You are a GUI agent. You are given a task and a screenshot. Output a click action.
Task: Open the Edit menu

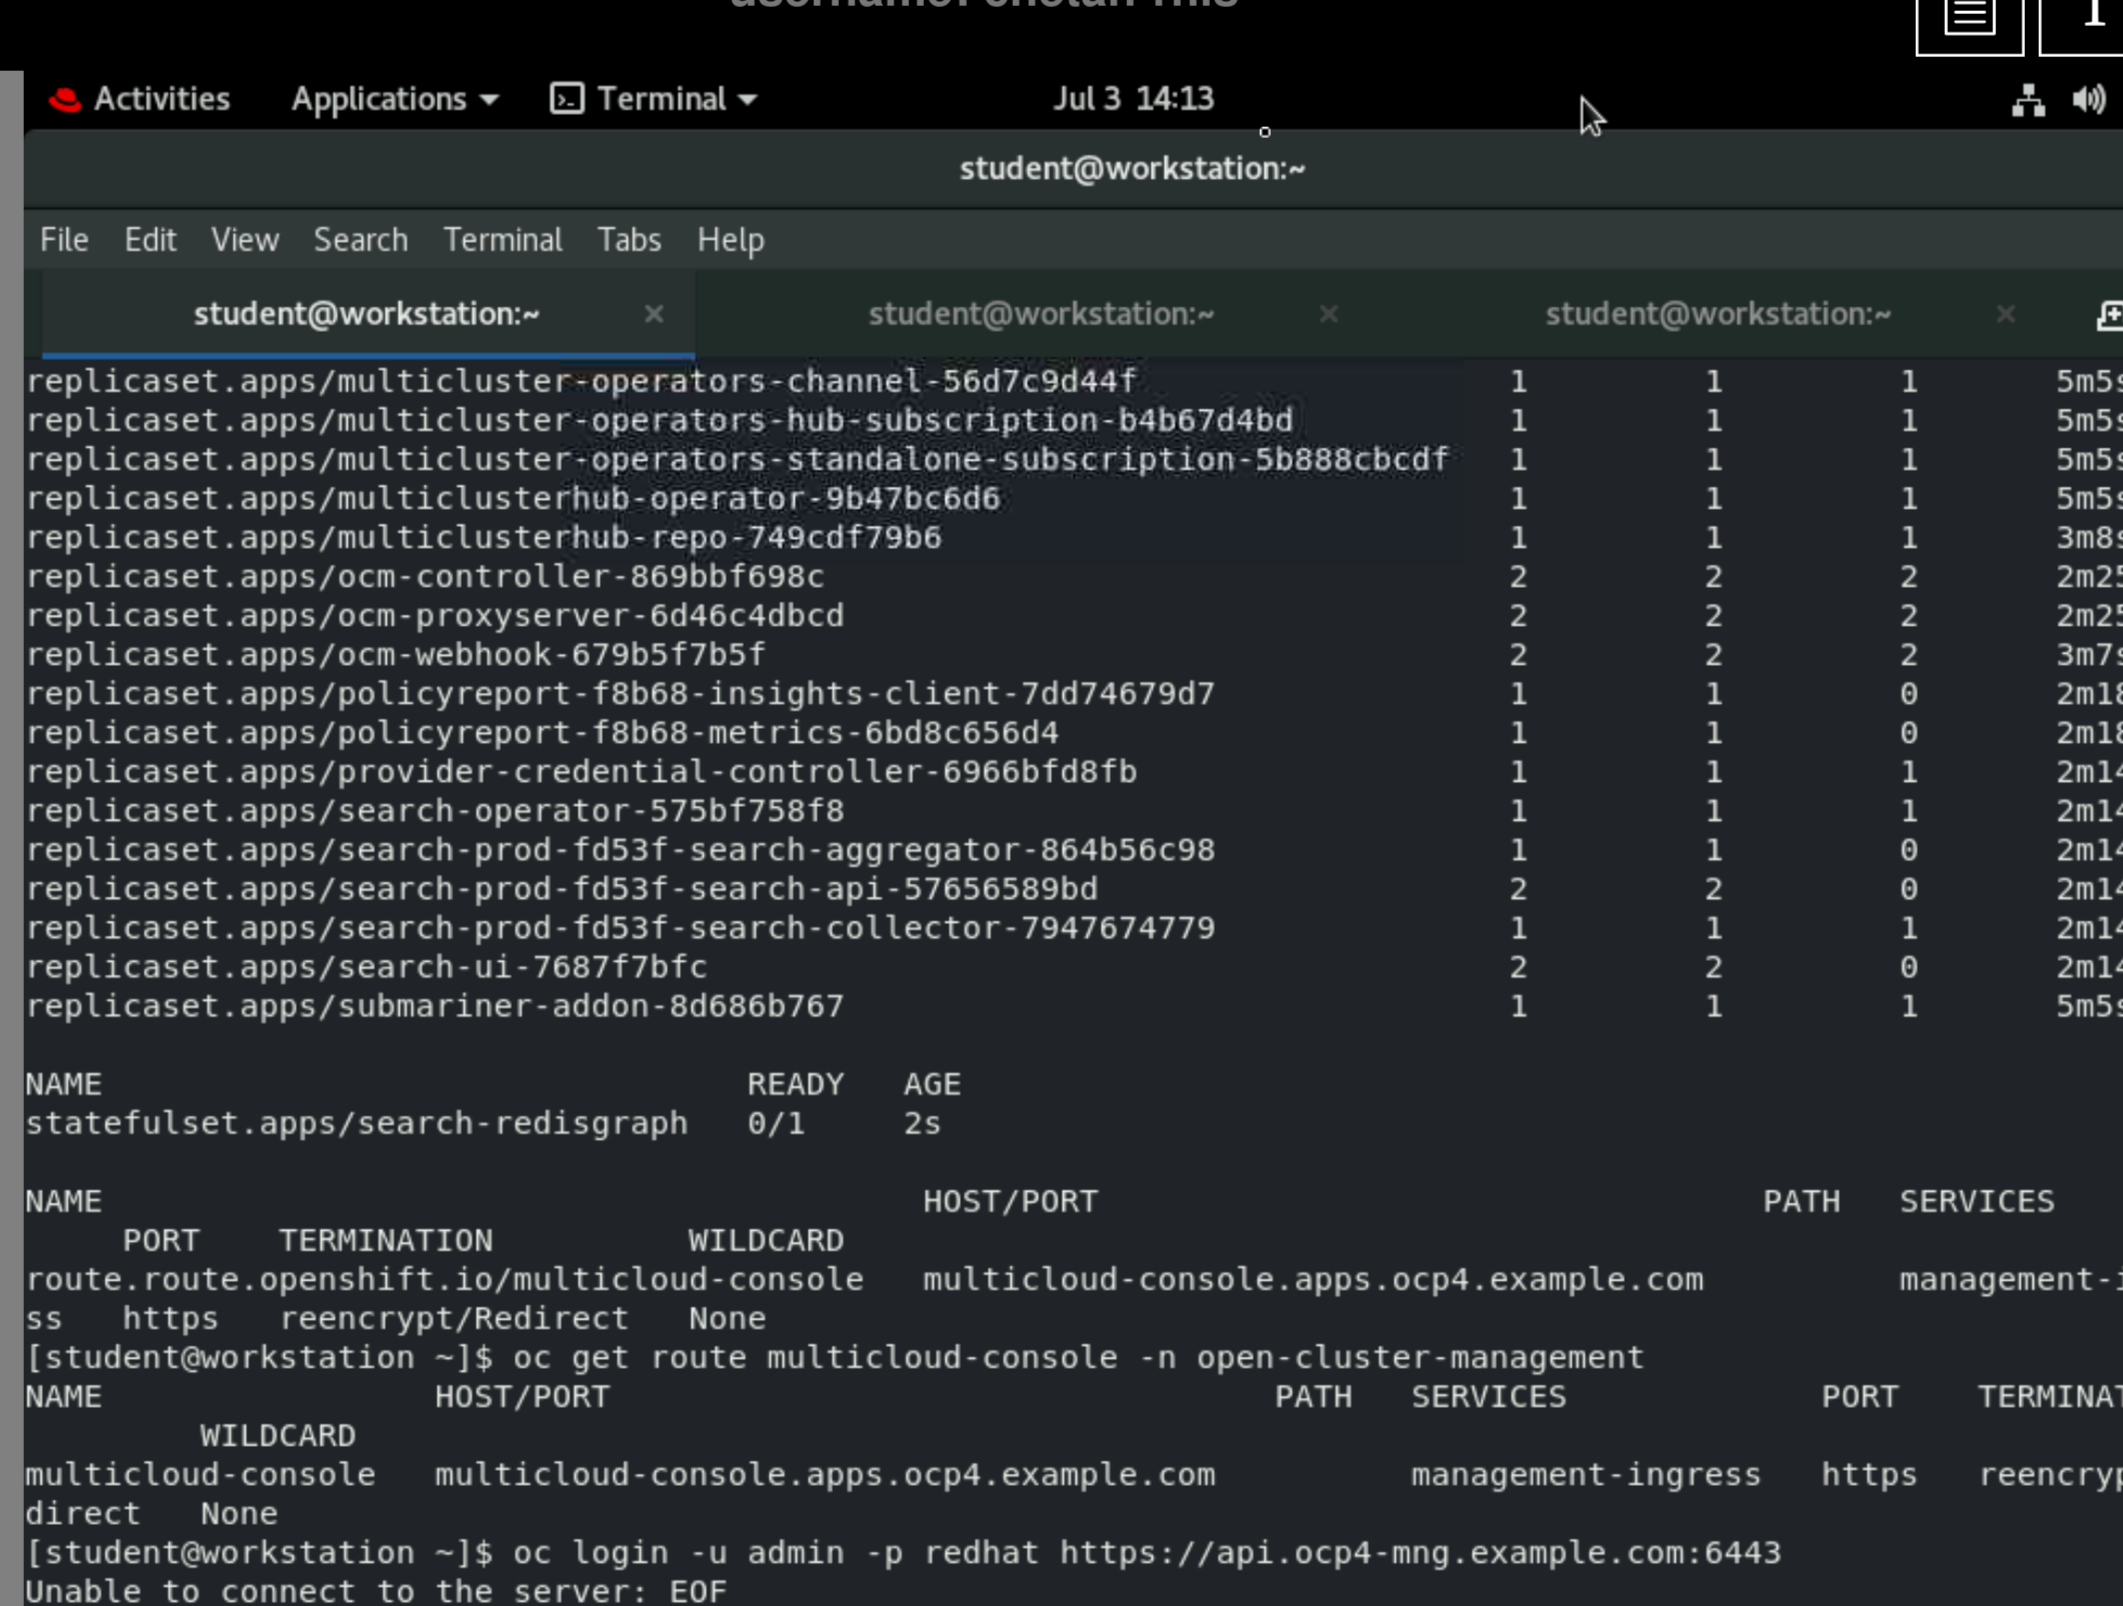pyautogui.click(x=150, y=240)
